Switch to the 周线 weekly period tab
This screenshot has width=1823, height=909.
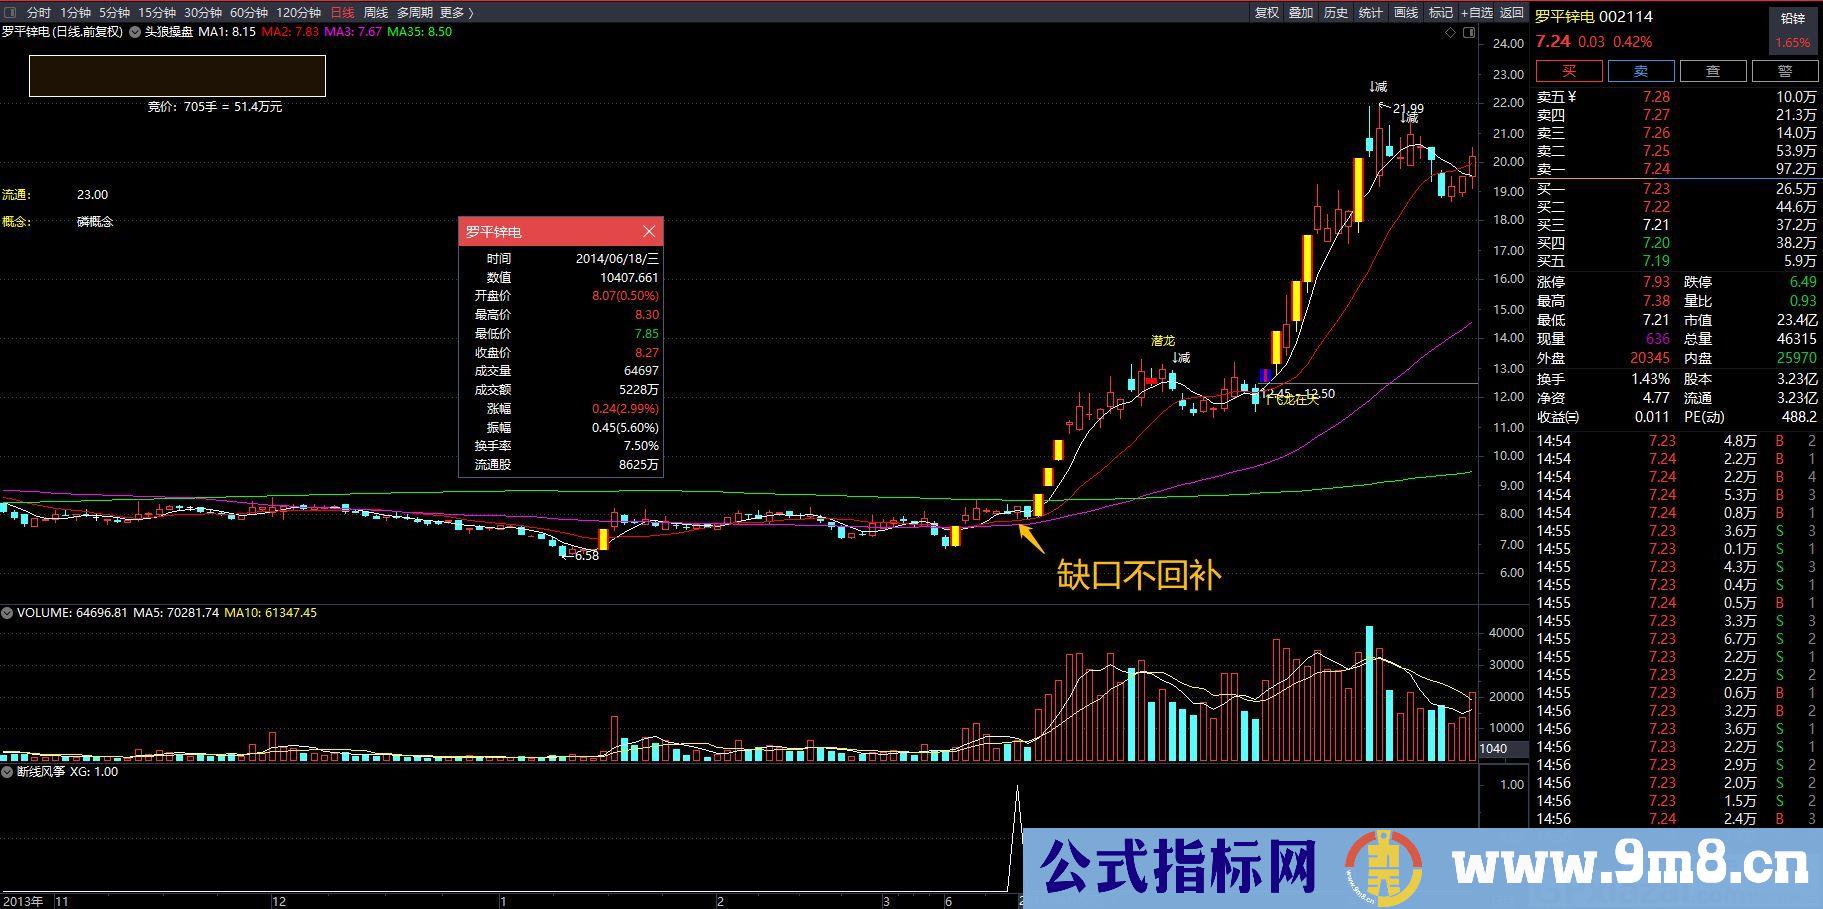coord(376,12)
